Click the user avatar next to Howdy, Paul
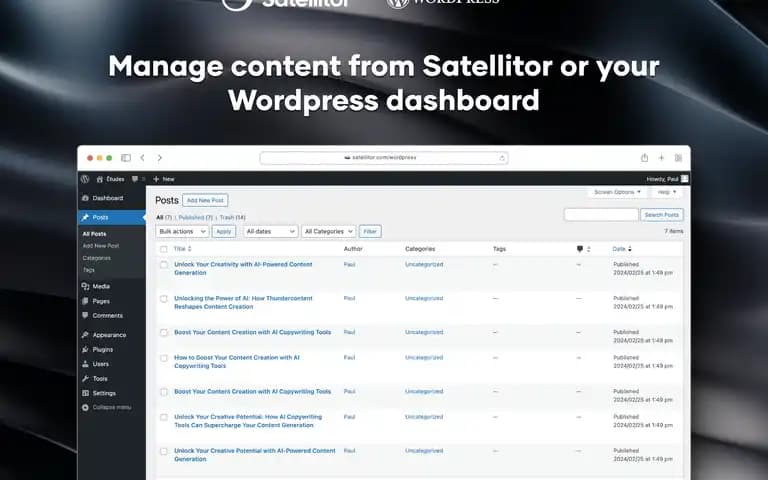The image size is (768, 480). coord(685,179)
